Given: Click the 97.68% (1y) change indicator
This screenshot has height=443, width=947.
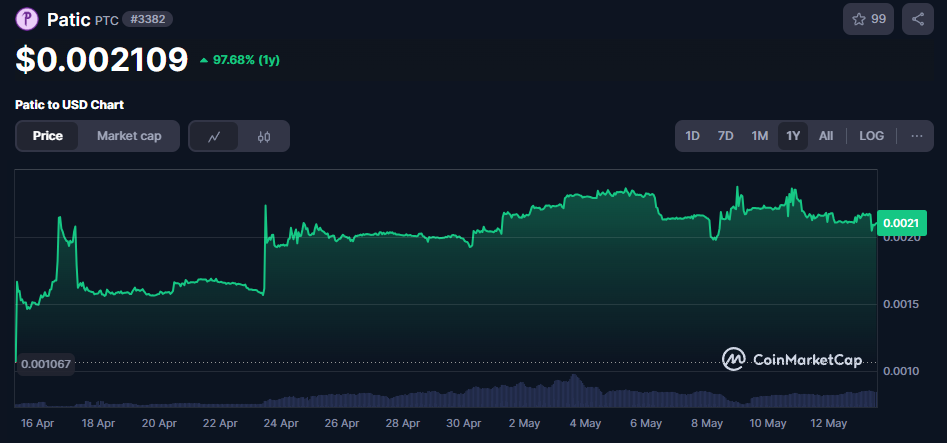Looking at the screenshot, I should [239, 60].
